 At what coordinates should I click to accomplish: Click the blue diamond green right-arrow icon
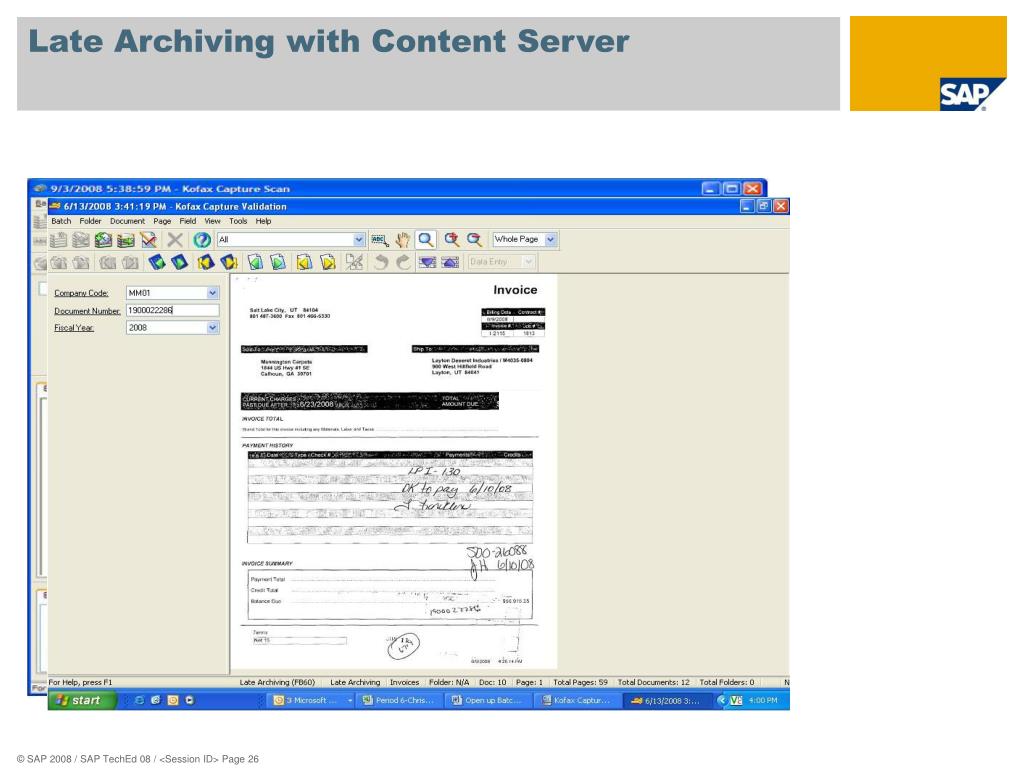click(x=180, y=263)
